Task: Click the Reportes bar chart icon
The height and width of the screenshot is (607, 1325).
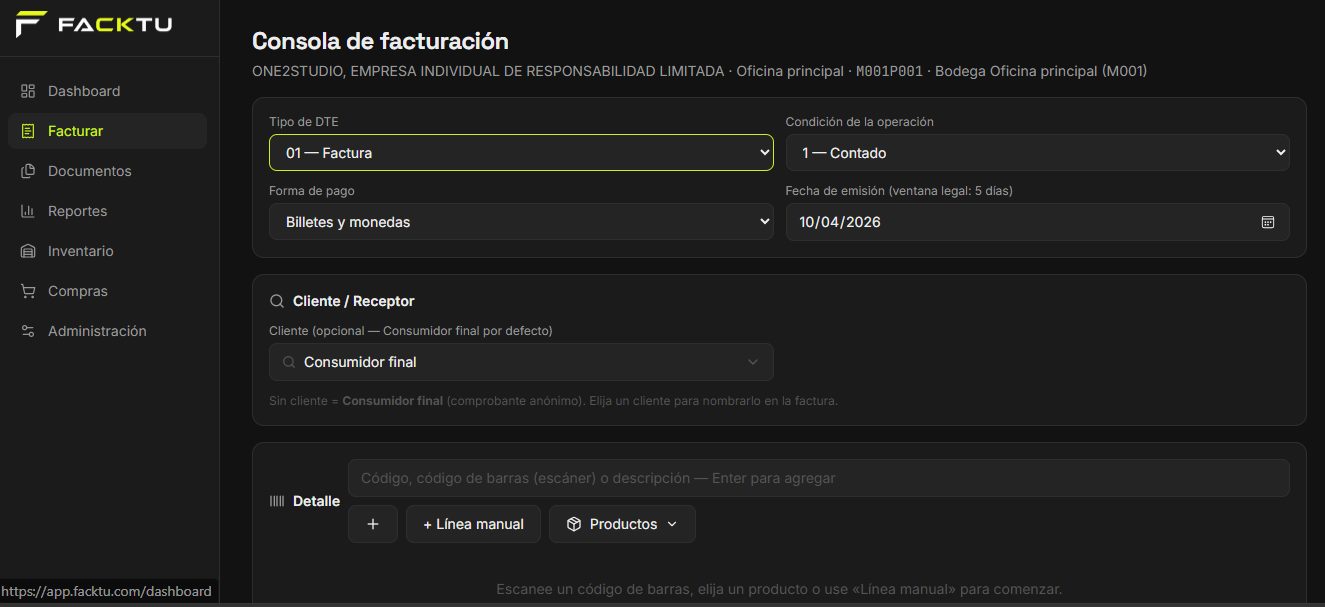Action: click(x=28, y=211)
